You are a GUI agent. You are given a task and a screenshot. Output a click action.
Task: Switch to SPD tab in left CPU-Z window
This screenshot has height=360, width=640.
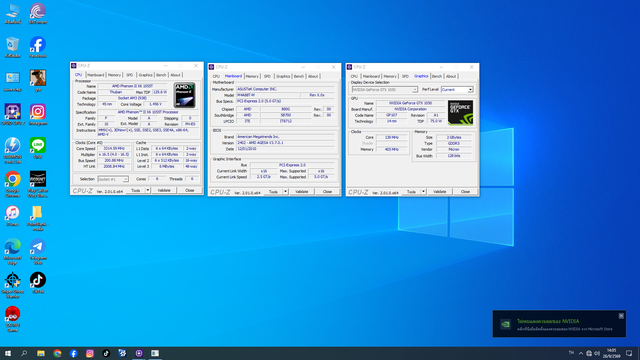point(129,75)
